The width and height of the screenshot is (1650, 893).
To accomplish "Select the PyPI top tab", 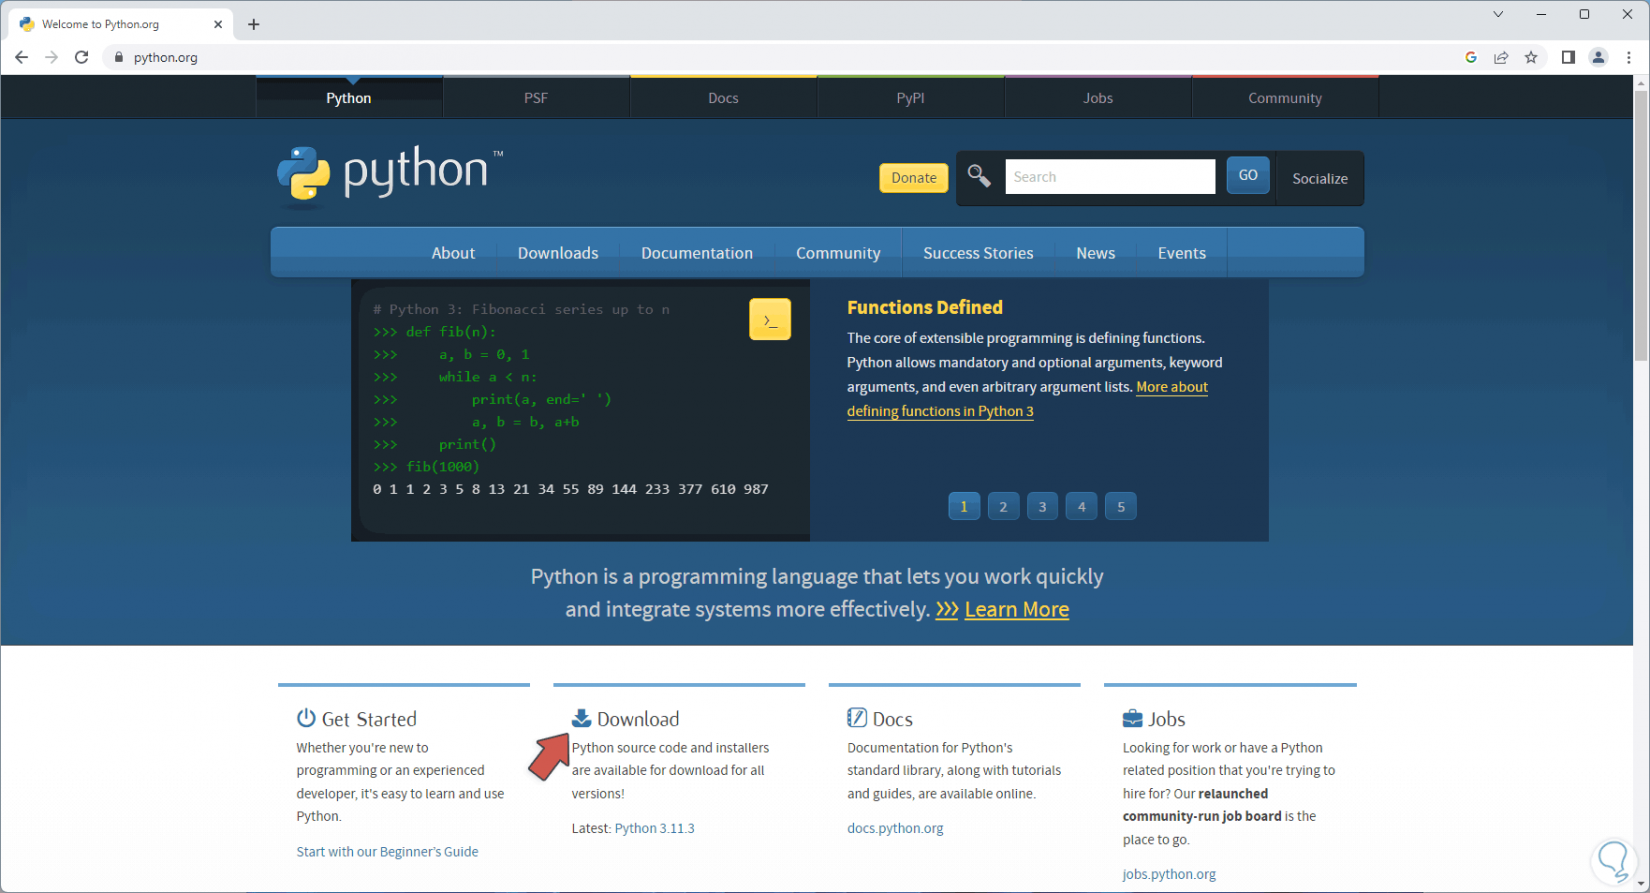I will (x=910, y=98).
